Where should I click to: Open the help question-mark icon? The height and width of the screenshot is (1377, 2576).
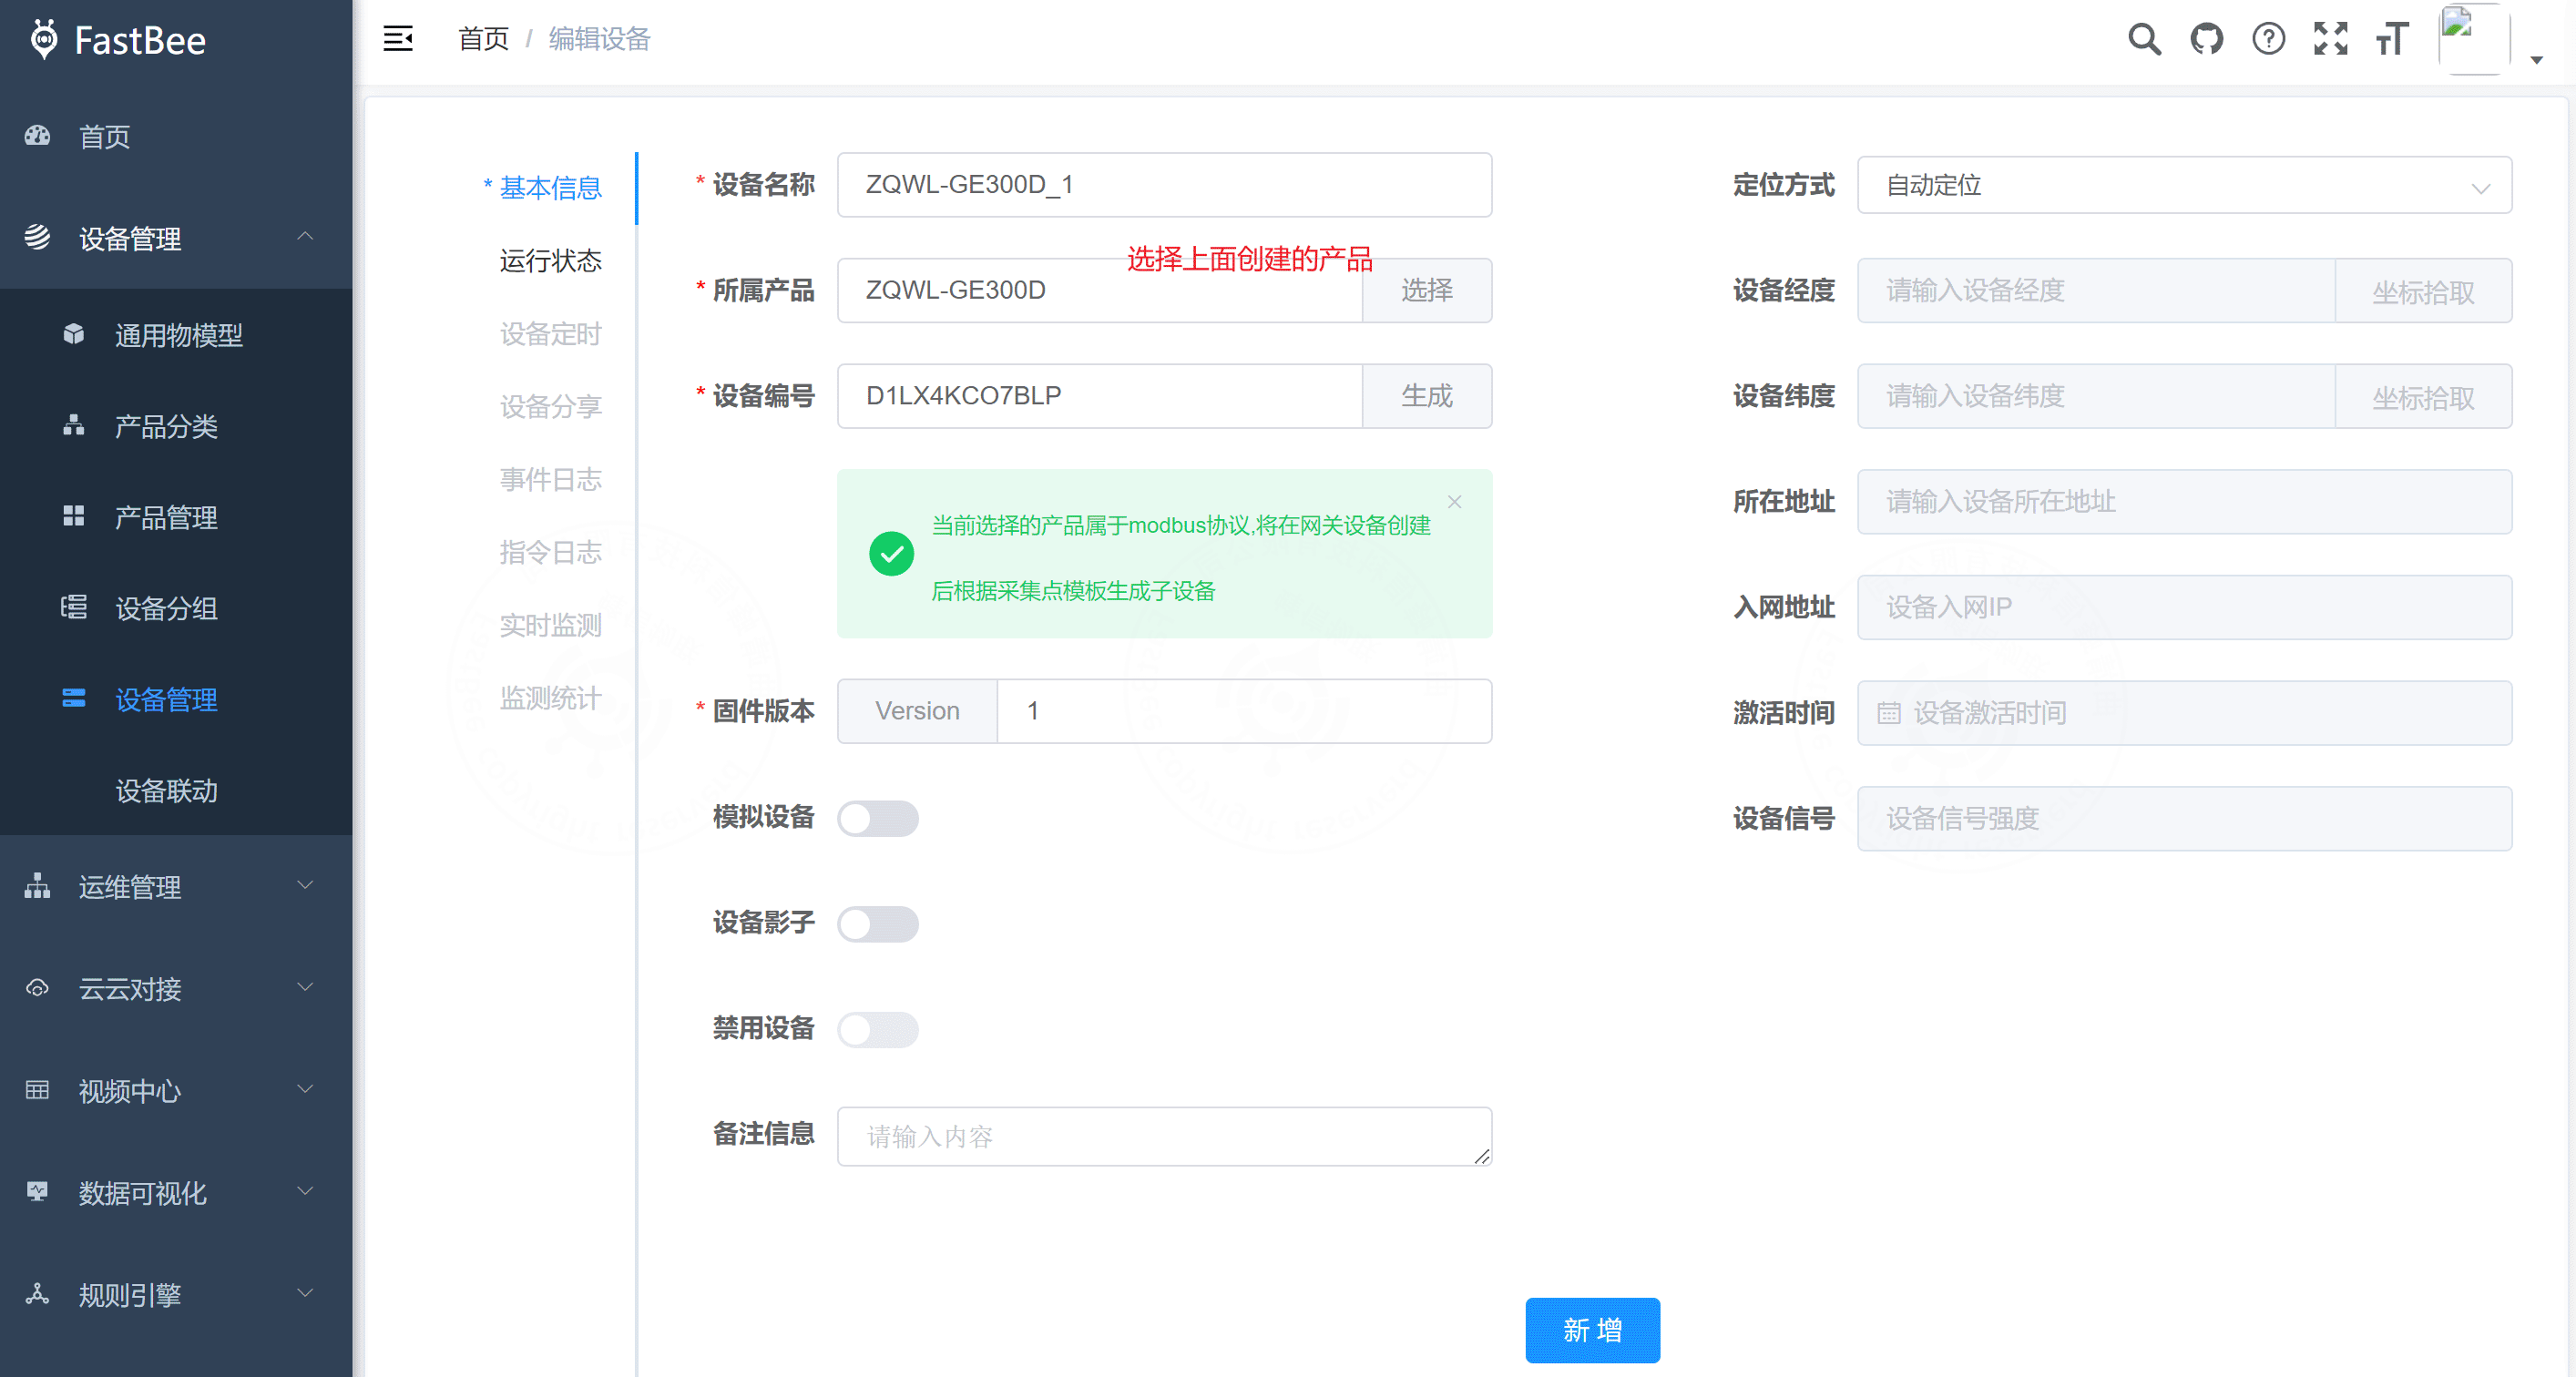point(2268,39)
